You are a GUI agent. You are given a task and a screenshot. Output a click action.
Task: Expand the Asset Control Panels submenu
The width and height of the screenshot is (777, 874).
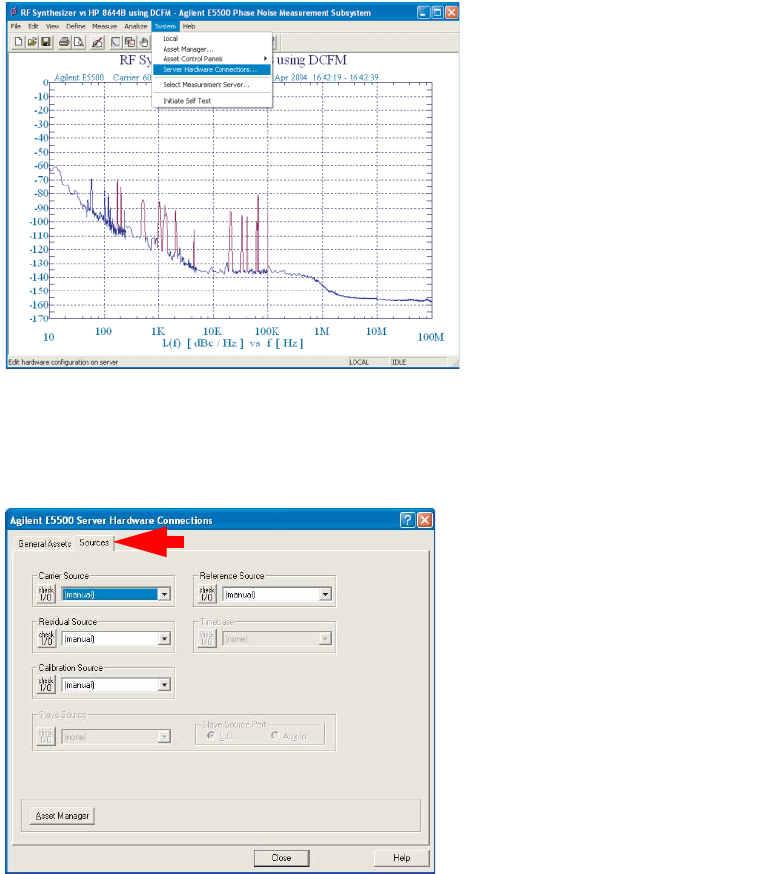212,59
